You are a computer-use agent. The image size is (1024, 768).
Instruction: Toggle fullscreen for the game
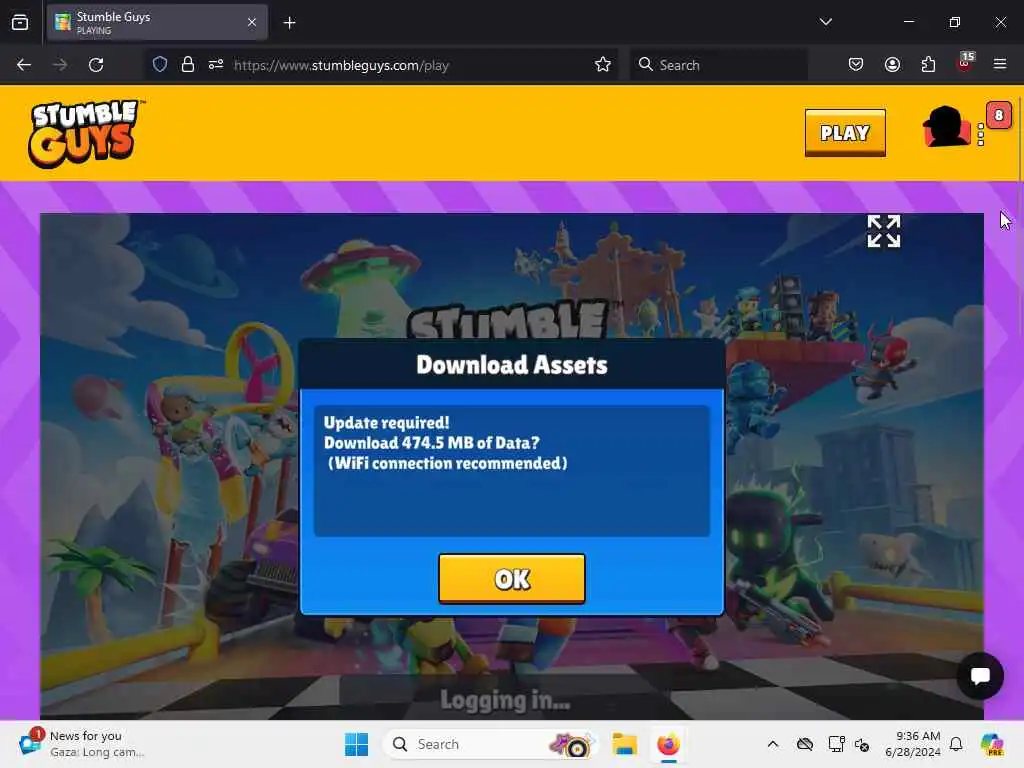(x=884, y=231)
